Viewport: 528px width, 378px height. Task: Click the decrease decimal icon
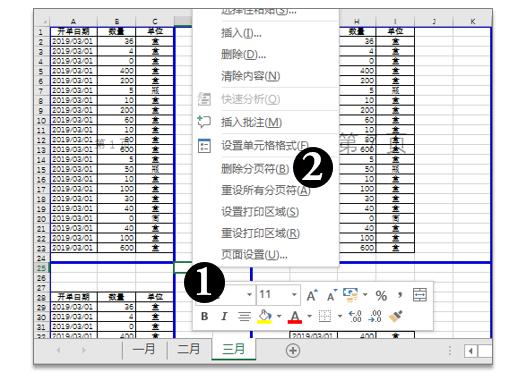point(375,316)
